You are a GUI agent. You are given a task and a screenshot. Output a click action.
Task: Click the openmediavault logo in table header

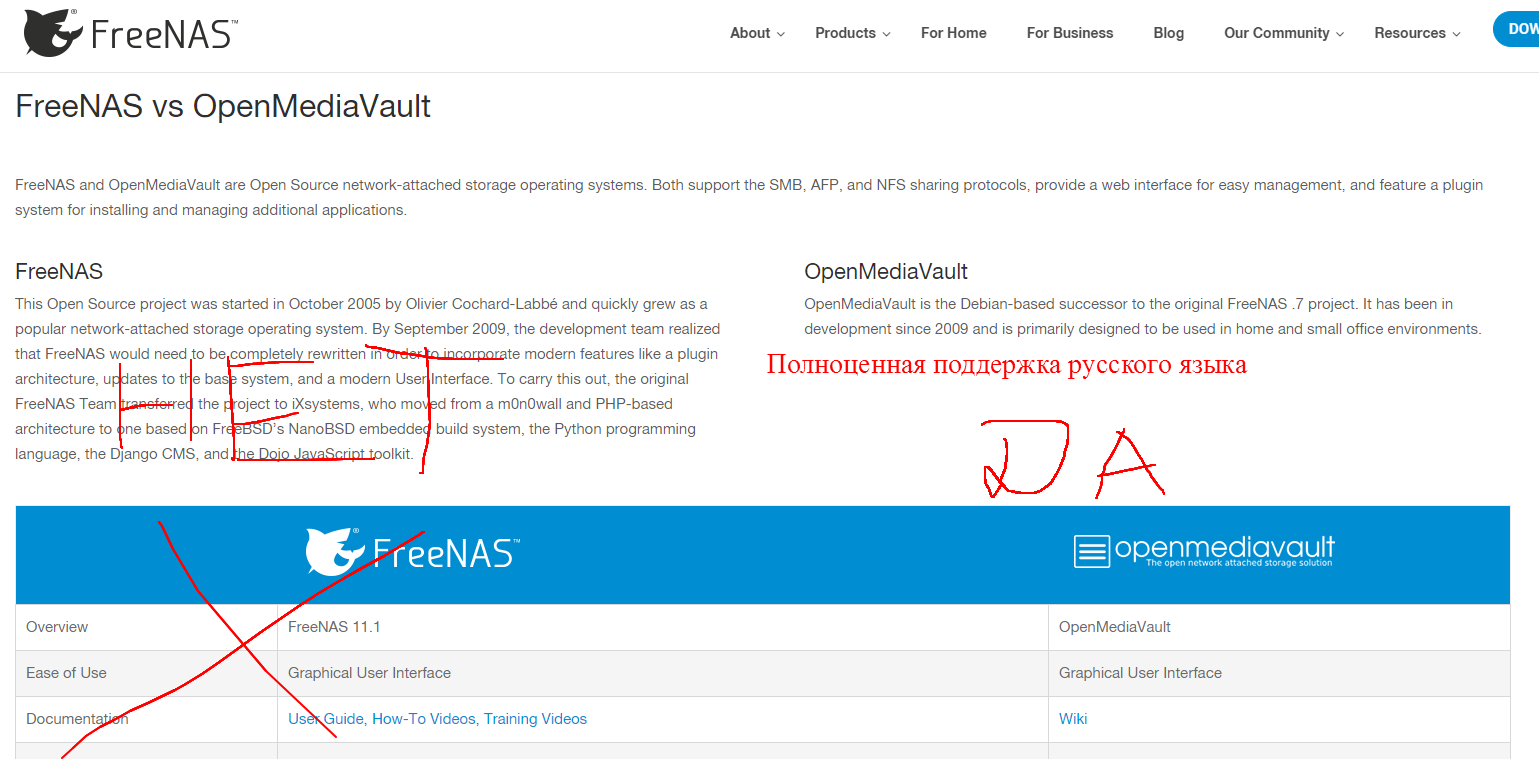(x=1204, y=551)
